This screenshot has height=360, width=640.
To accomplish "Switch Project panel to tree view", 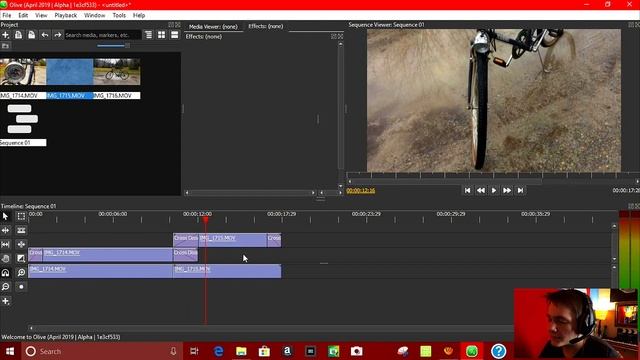I will click(x=149, y=35).
